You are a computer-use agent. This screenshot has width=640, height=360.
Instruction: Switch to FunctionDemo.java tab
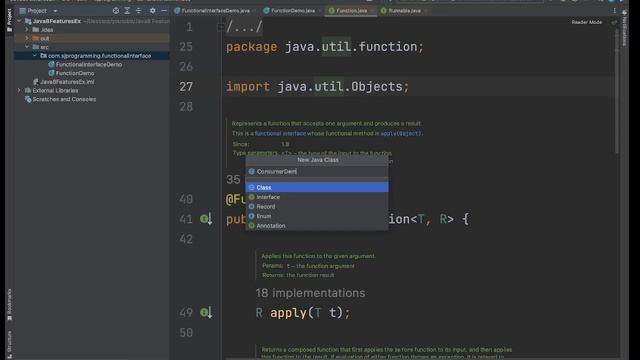pos(293,11)
